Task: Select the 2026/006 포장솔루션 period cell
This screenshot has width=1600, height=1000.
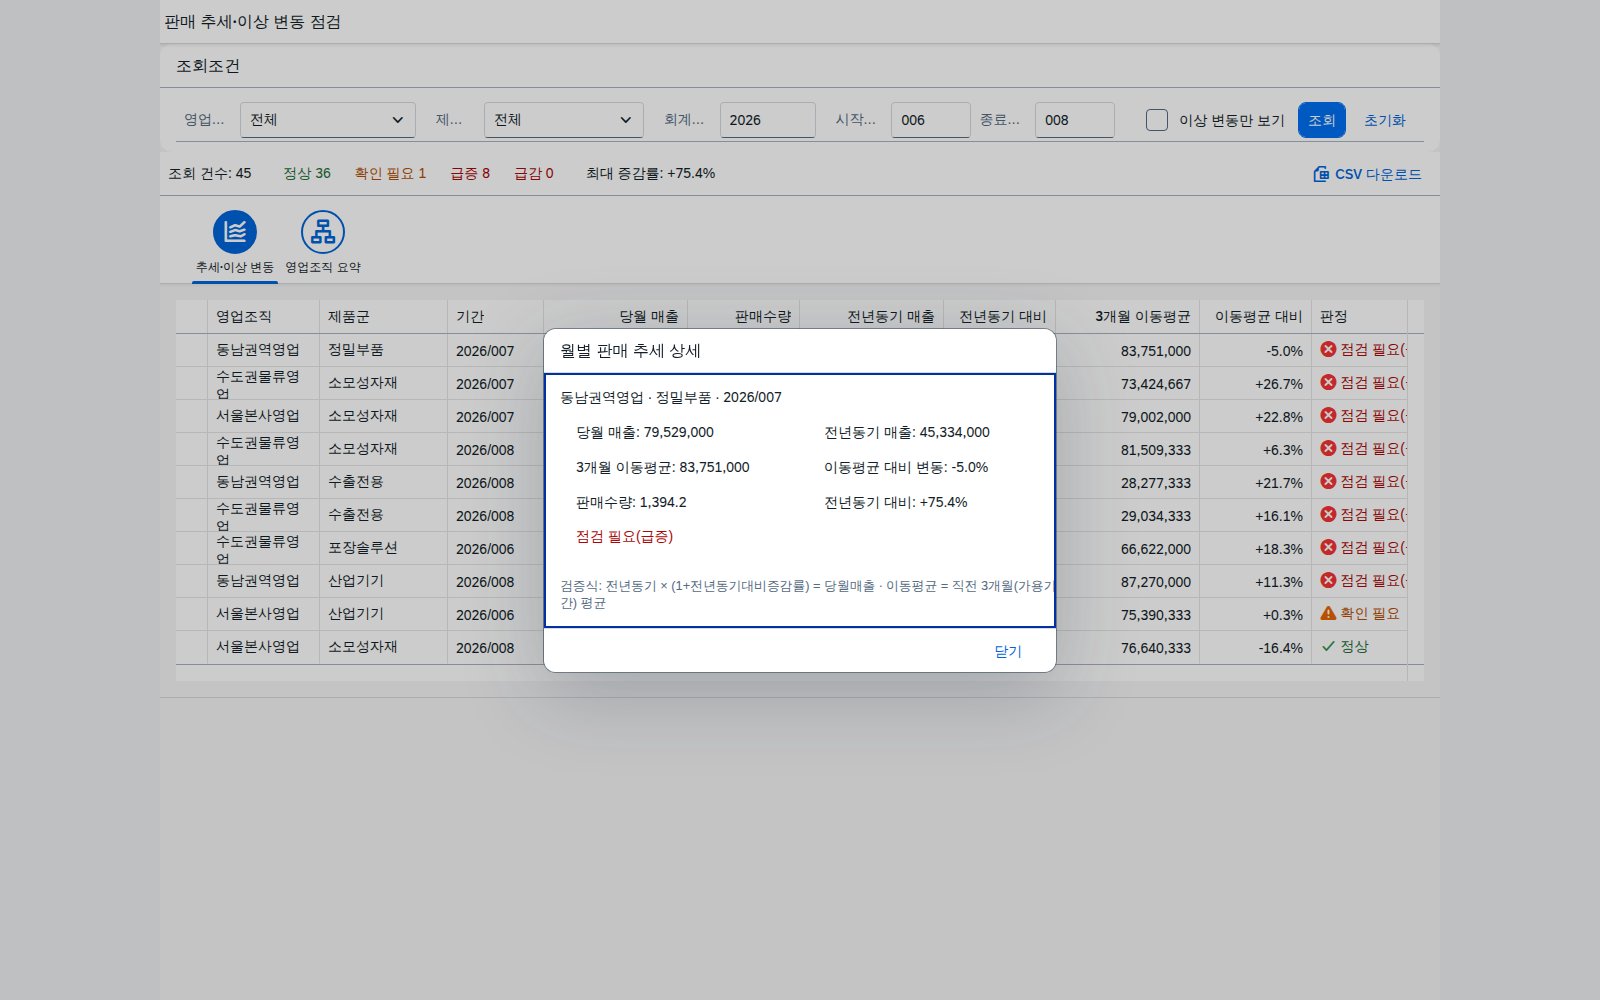Action: click(x=496, y=549)
